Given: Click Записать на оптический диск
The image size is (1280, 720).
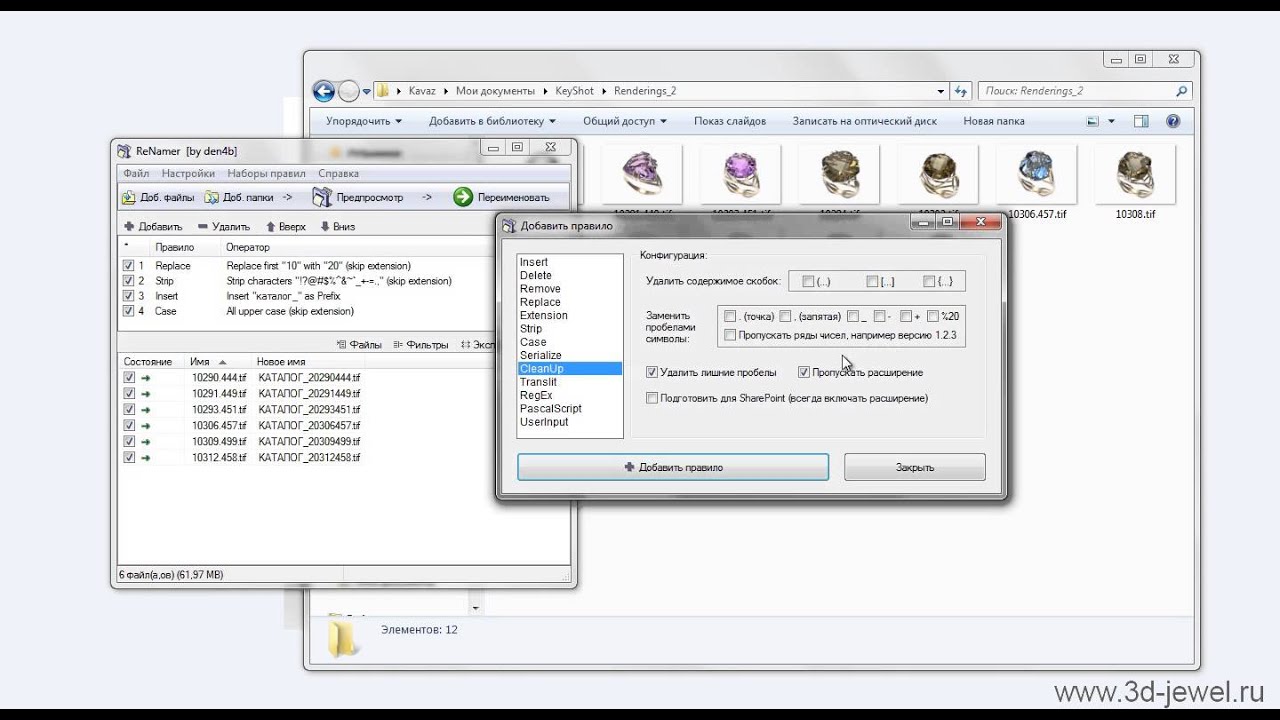Looking at the screenshot, I should pos(865,121).
